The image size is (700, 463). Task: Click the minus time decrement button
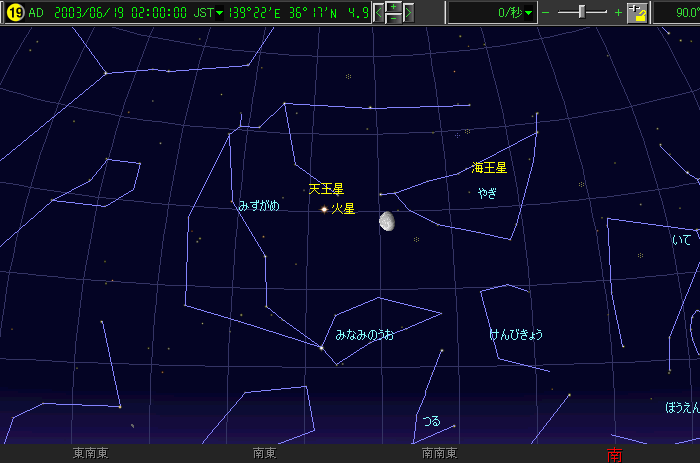pos(394,19)
